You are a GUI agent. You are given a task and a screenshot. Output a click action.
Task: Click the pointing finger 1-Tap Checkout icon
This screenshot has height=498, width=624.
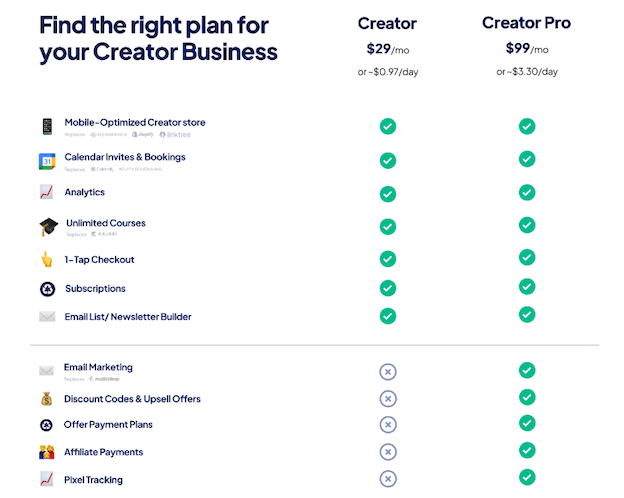pos(47,260)
